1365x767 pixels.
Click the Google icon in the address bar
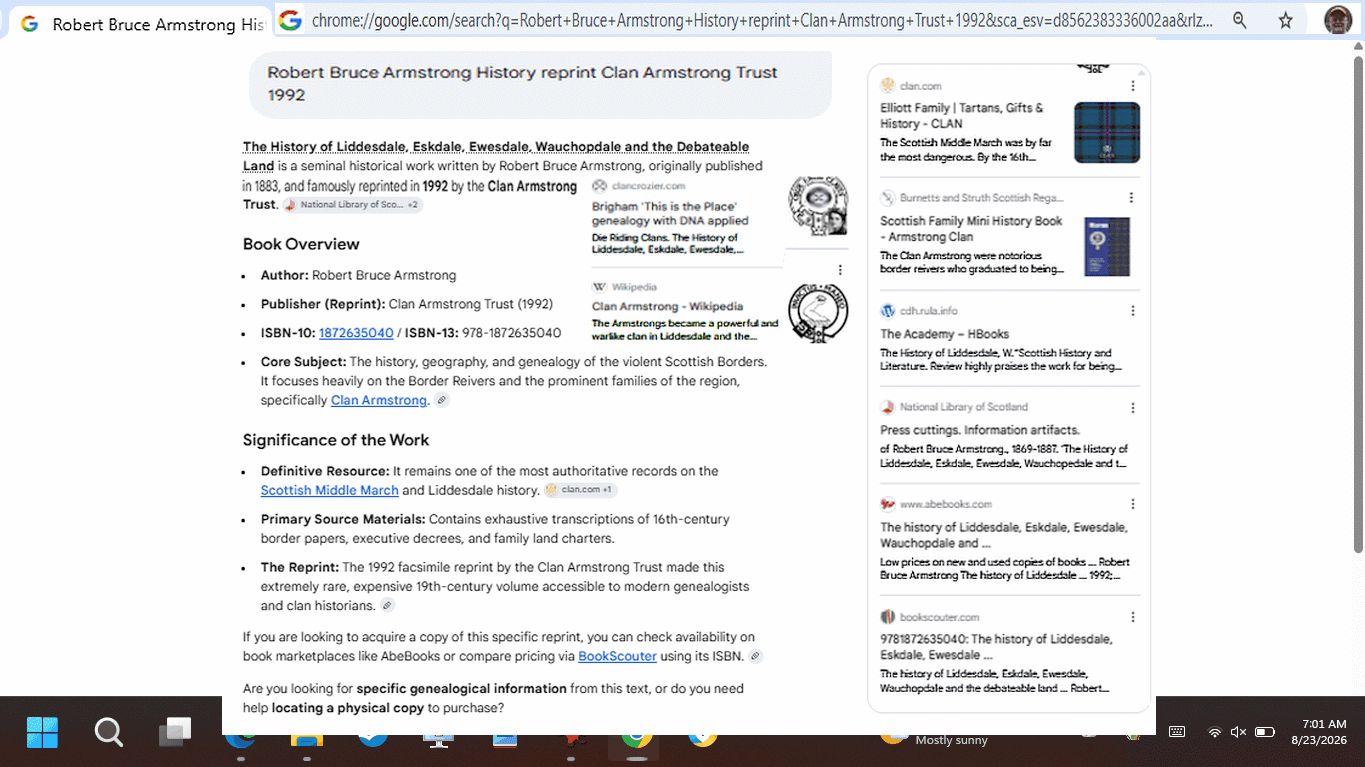click(290, 20)
